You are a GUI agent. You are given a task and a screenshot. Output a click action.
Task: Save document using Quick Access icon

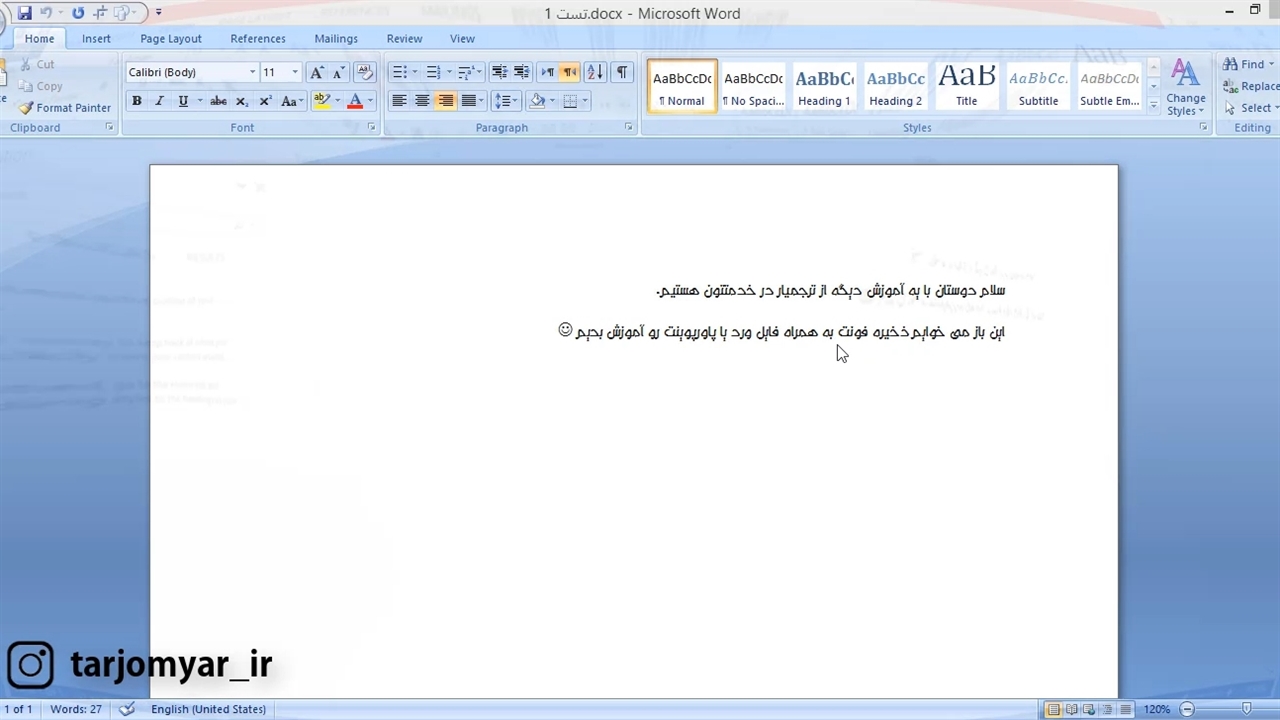[x=25, y=13]
